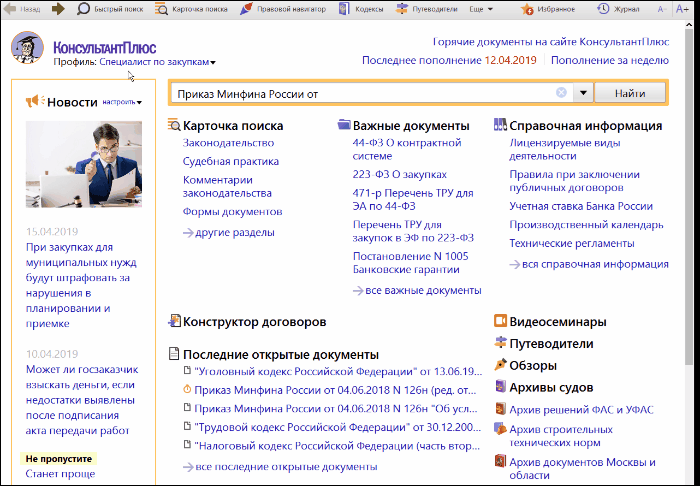This screenshot has height=486, width=700.
Task: Open the Карточка поиска toolbar icon
Action: point(161,8)
